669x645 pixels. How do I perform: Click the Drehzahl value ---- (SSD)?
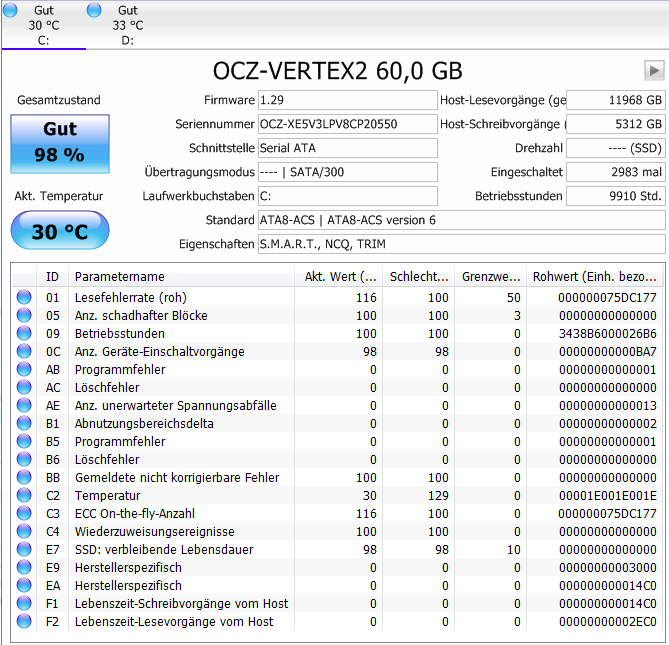coord(616,148)
